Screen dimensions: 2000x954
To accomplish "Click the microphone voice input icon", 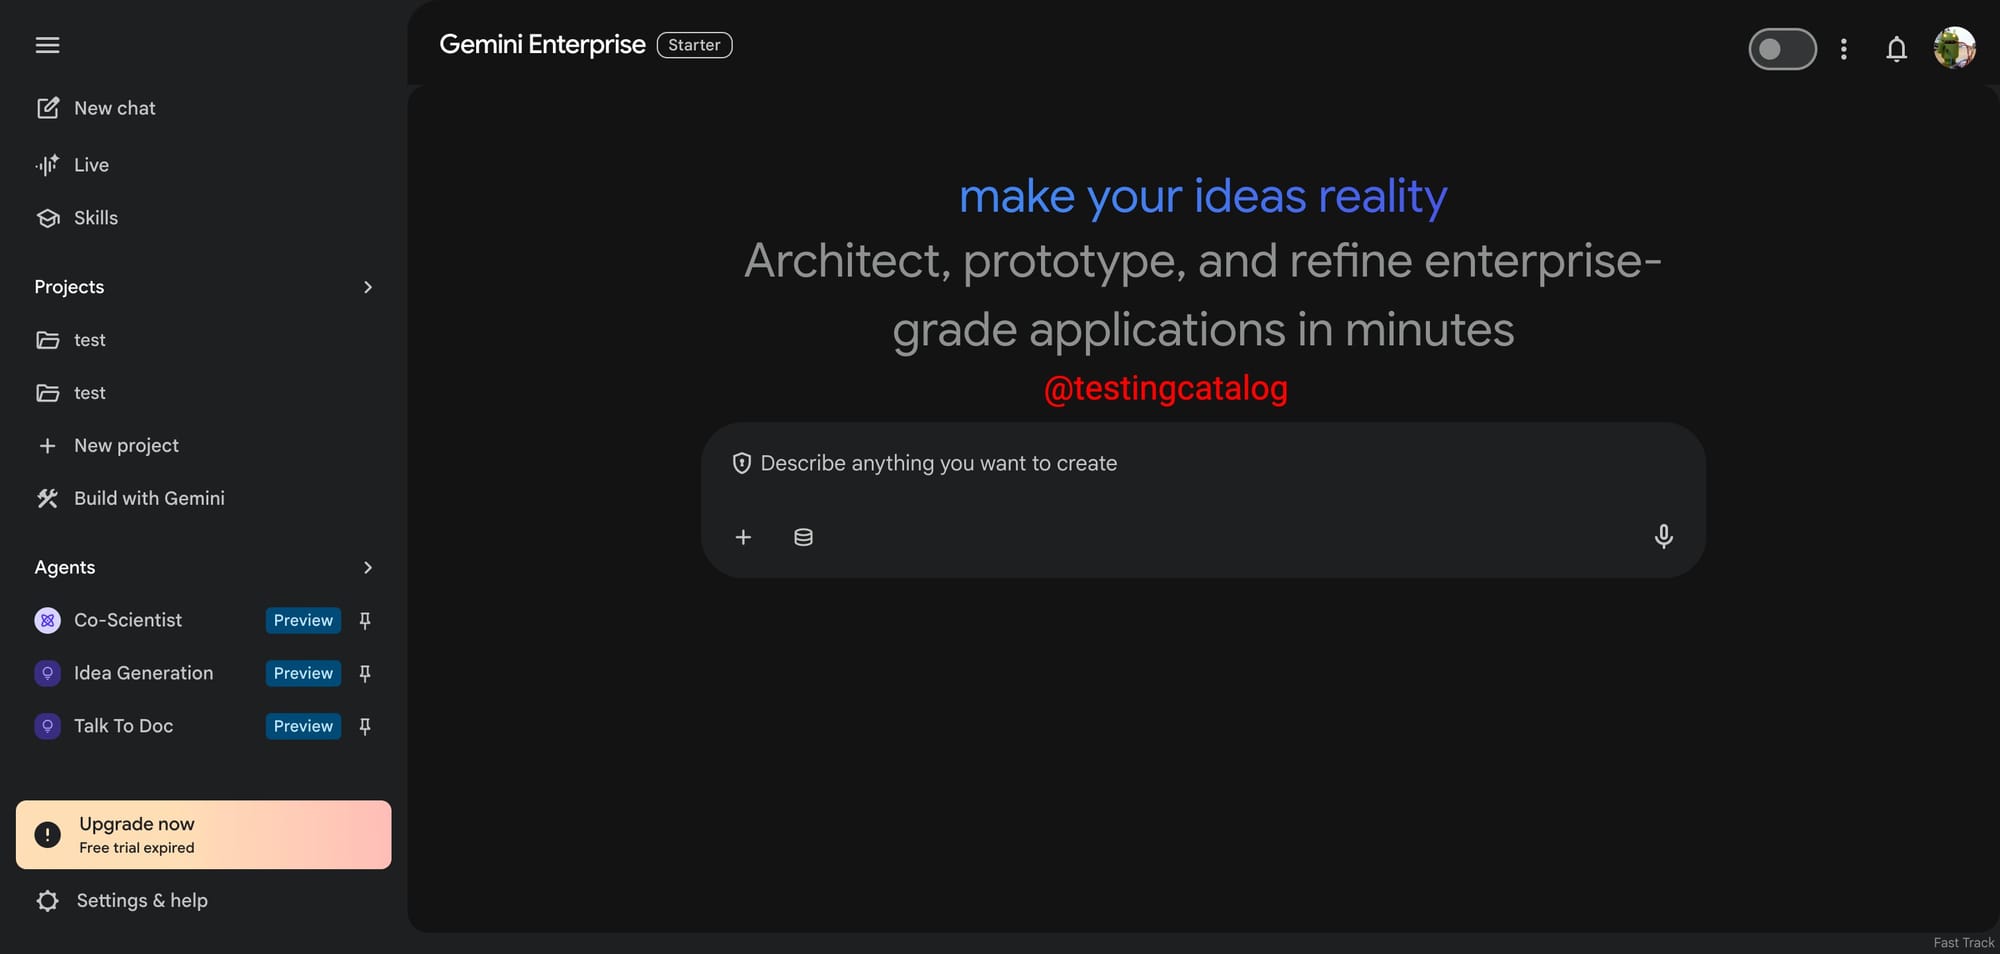I will point(1663,537).
